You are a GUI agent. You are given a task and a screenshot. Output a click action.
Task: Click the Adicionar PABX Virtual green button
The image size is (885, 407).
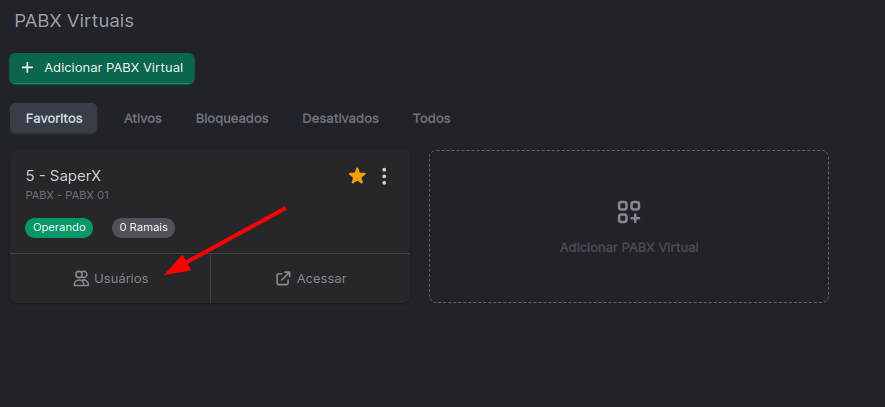pyautogui.click(x=102, y=68)
